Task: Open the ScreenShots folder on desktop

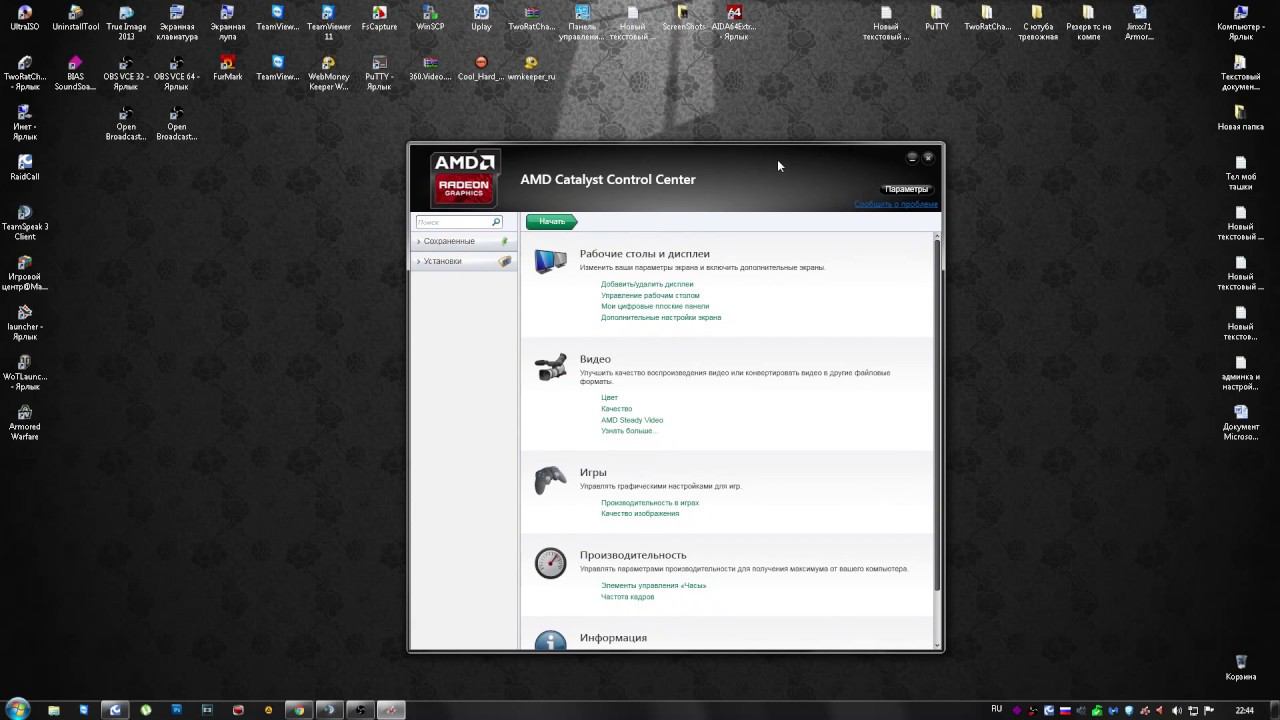Action: click(683, 18)
